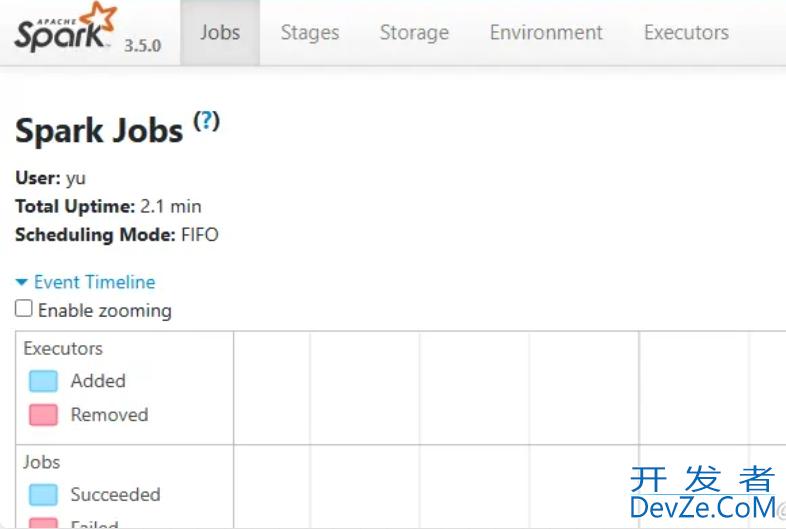View the Executors tab
The image size is (786, 529).
[x=686, y=33]
